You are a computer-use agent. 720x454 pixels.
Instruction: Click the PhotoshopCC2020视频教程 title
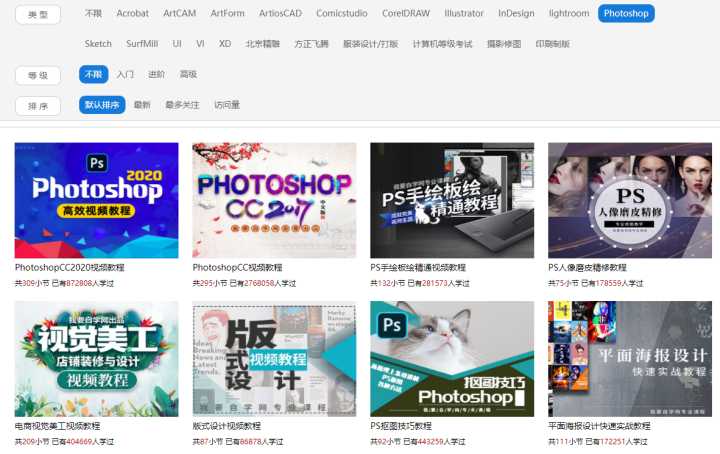pyautogui.click(x=69, y=268)
